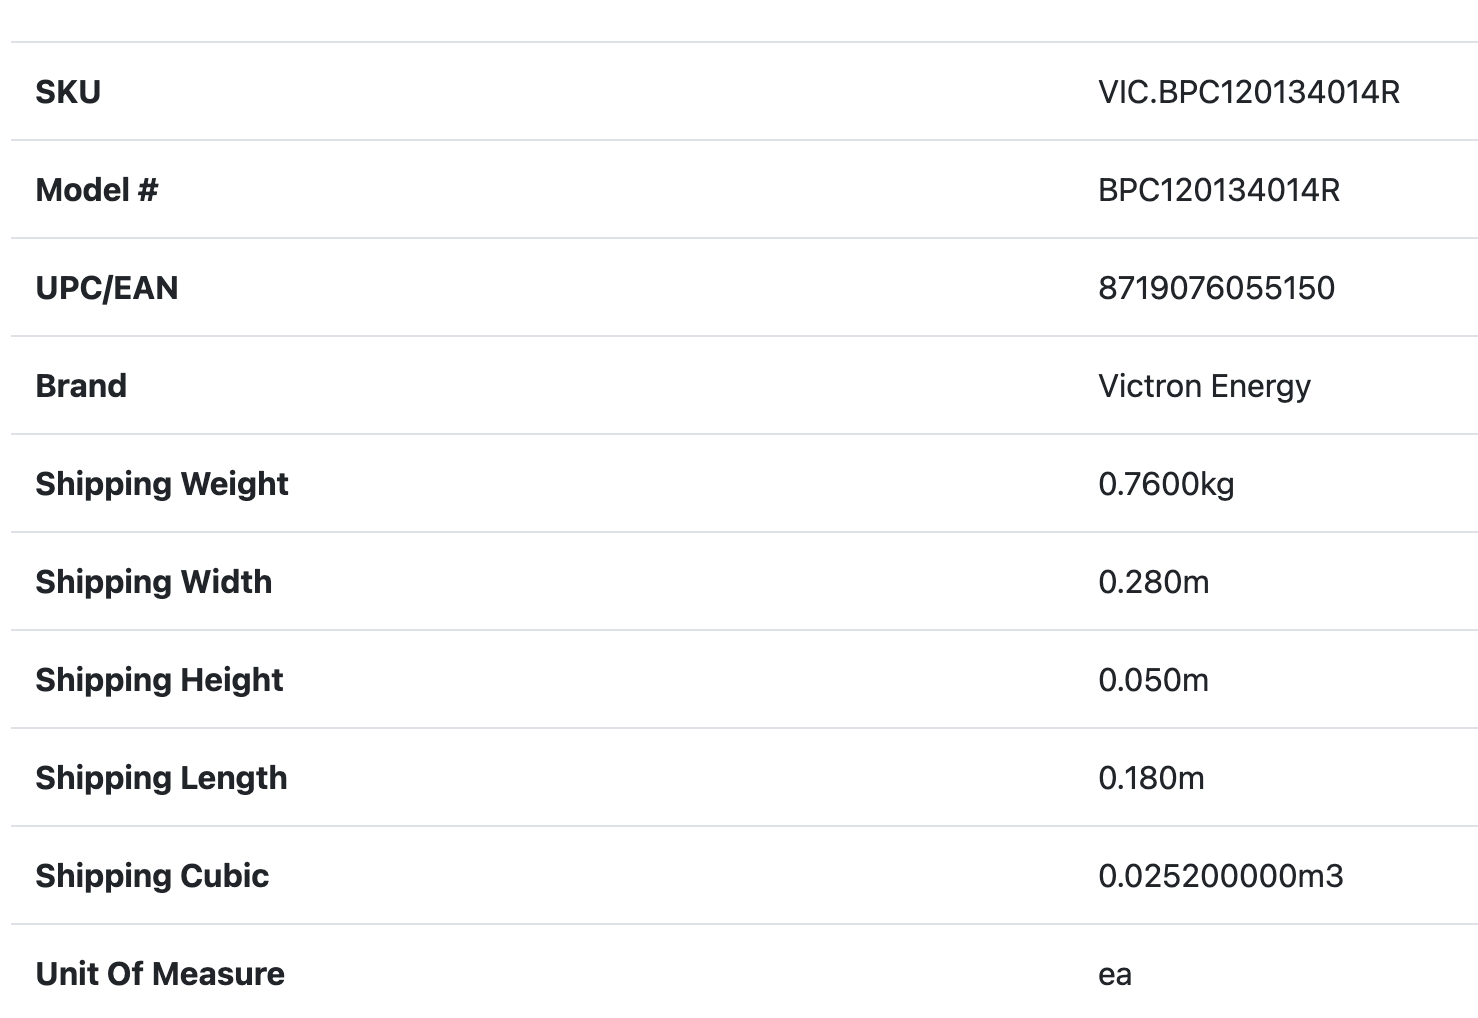Select the 0.280m width value

1153,582
